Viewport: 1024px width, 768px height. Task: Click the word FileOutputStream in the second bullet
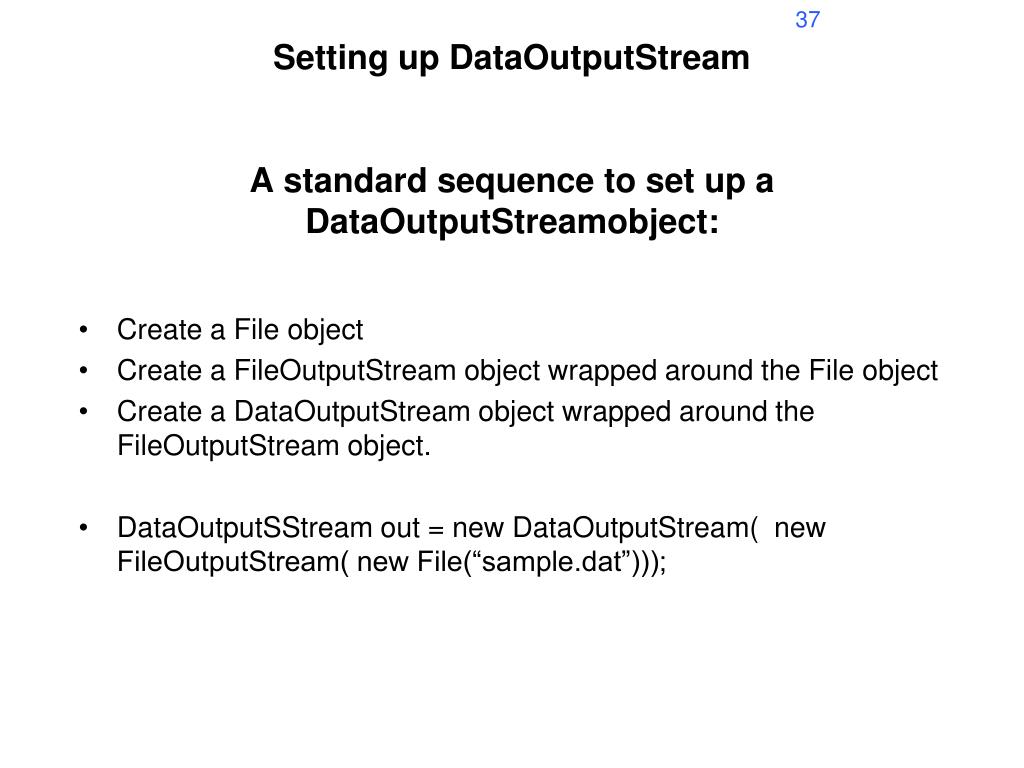pyautogui.click(x=345, y=371)
